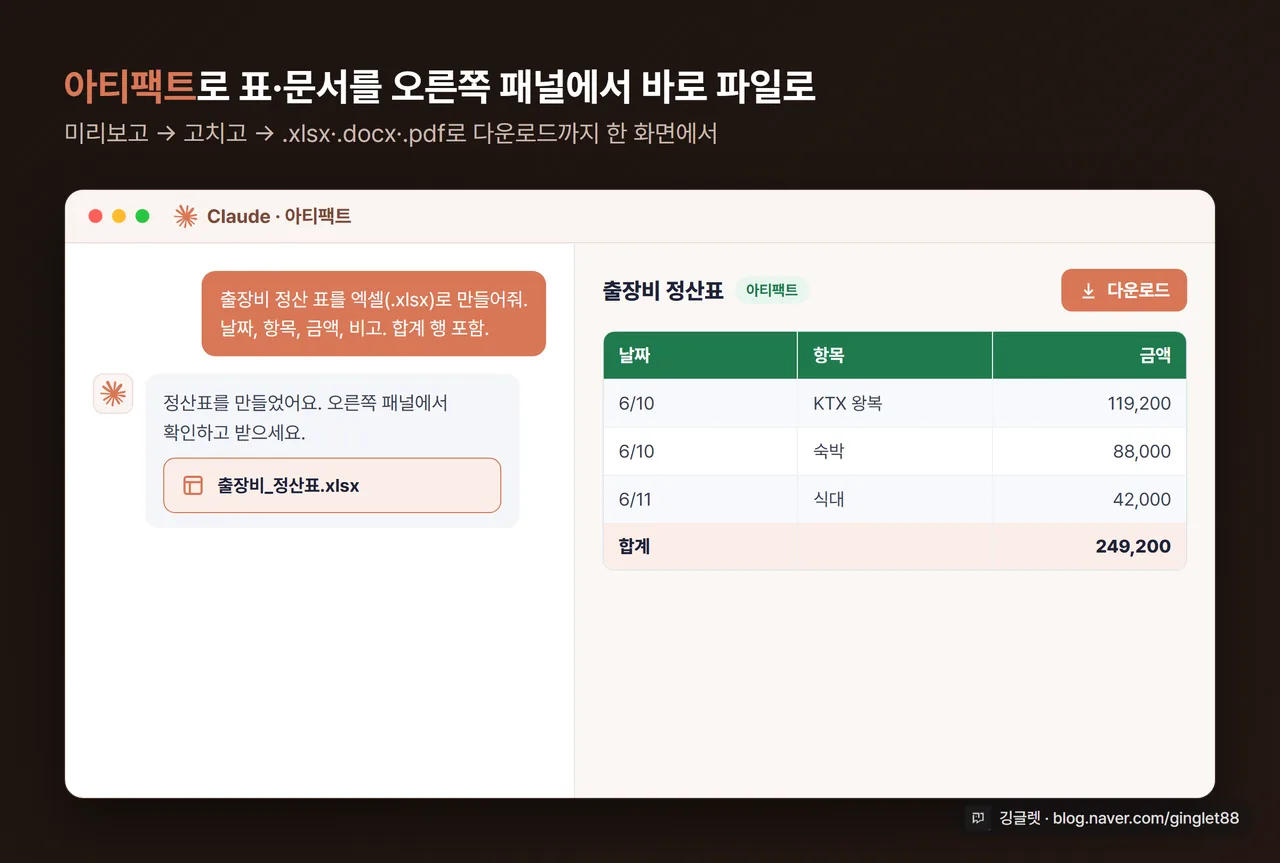Click the 출장비 정산표 panel title
Image resolution: width=1280 pixels, height=863 pixels.
662,291
